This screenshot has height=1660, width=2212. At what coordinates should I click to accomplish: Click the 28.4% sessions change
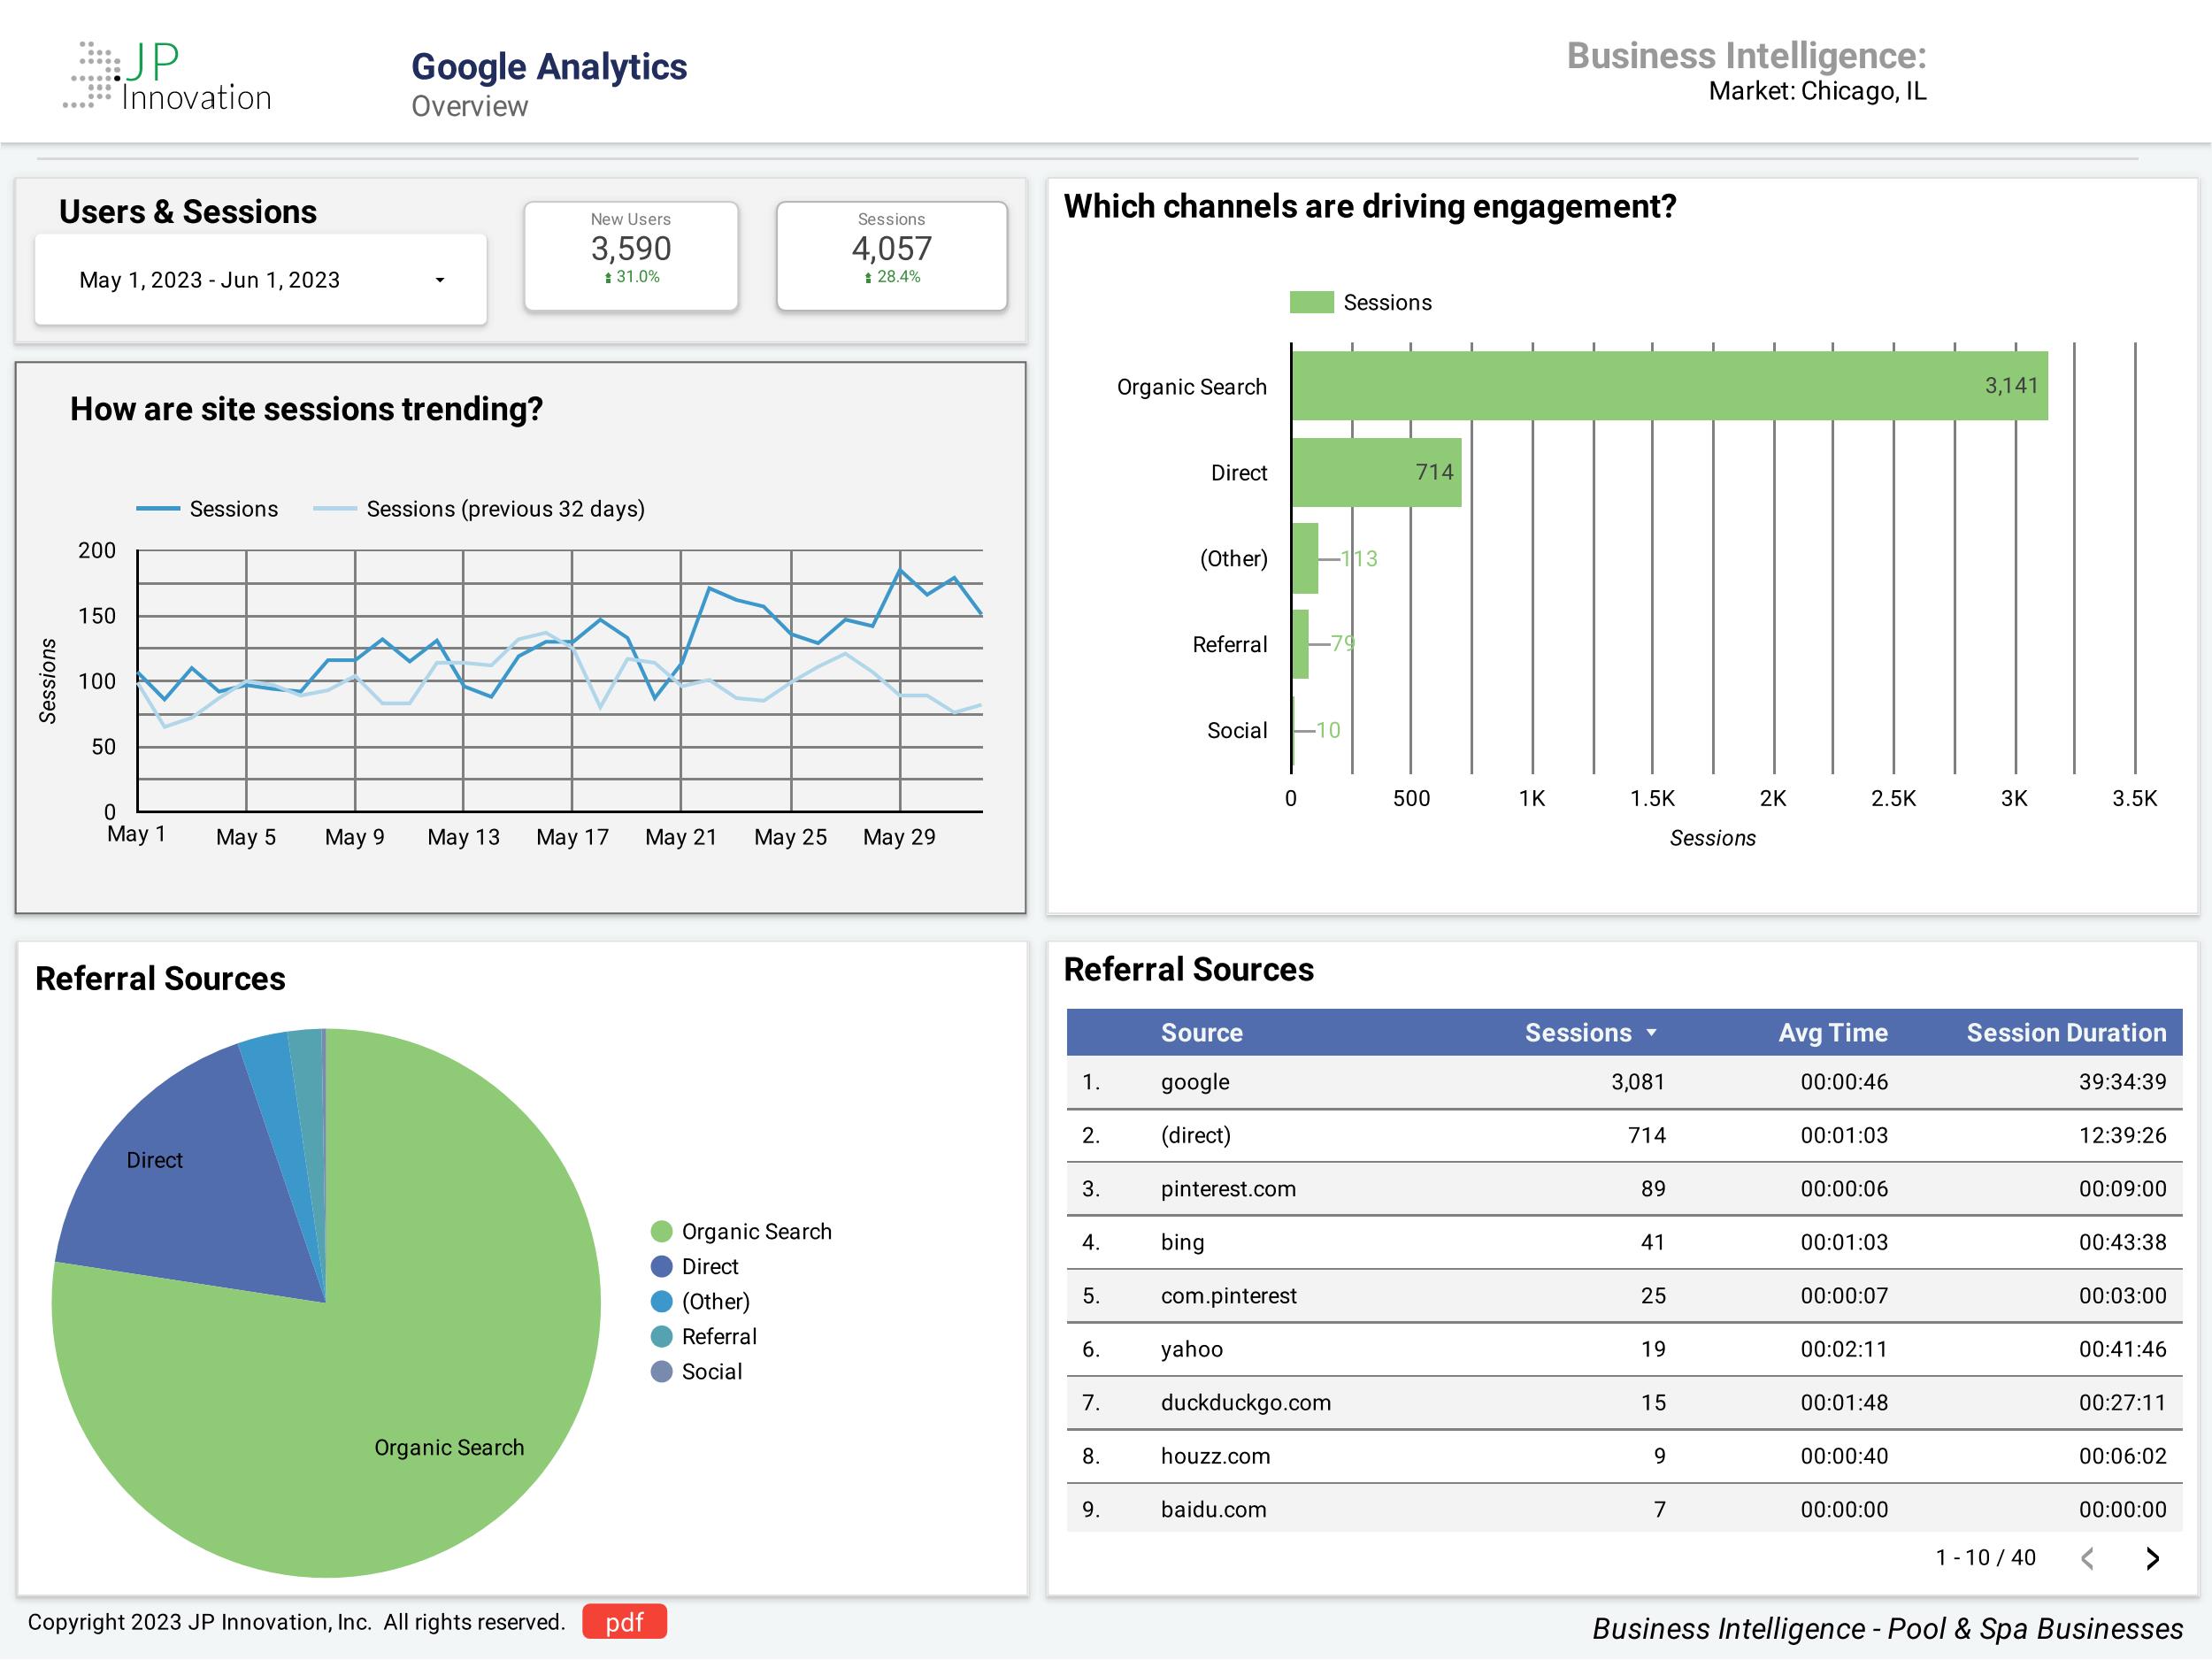tap(892, 277)
